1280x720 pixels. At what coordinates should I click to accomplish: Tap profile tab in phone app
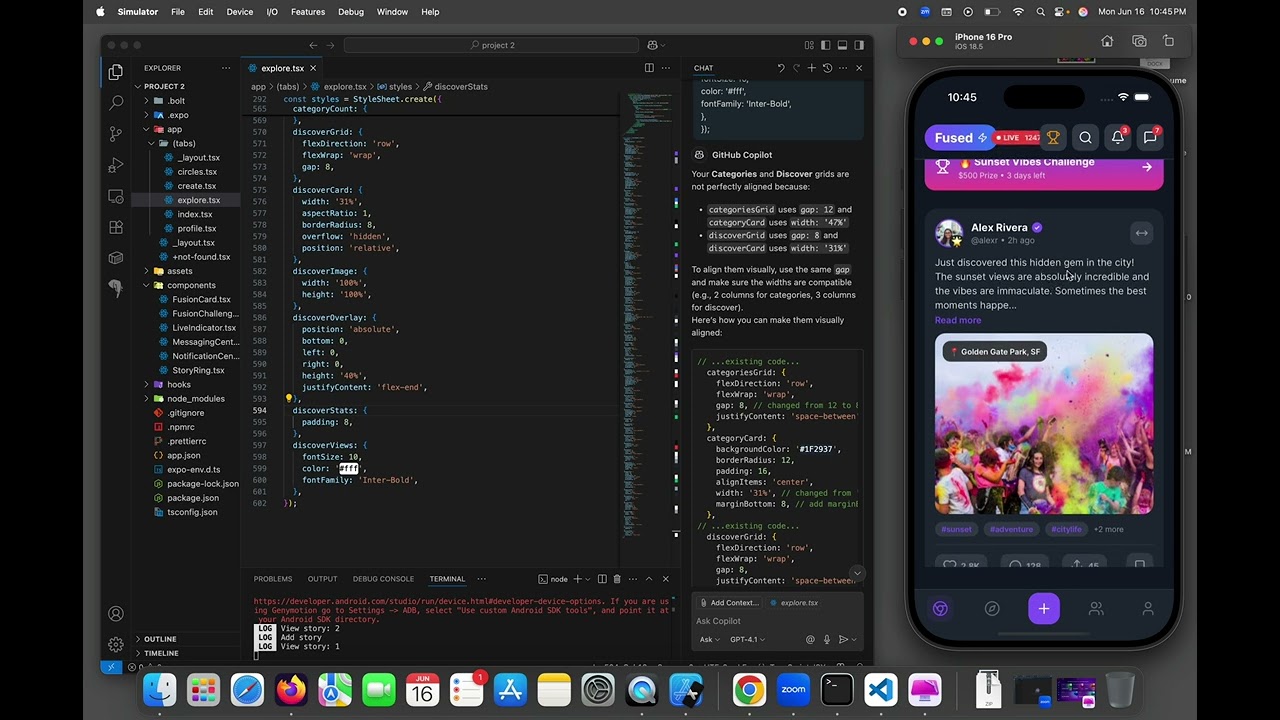tap(1148, 608)
